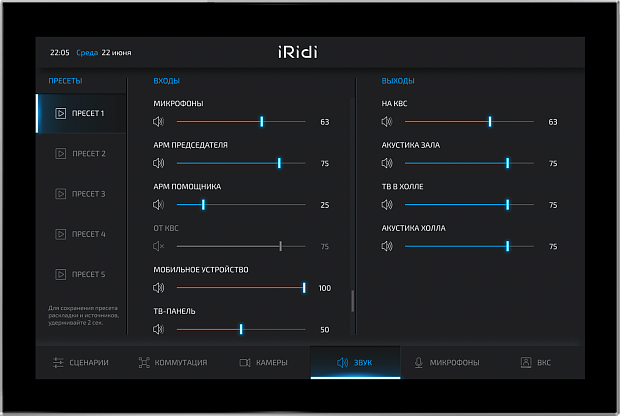Viewport: 620px width, 416px height.
Task: Mute the НА КВС output speaker icon
Action: coord(387,122)
